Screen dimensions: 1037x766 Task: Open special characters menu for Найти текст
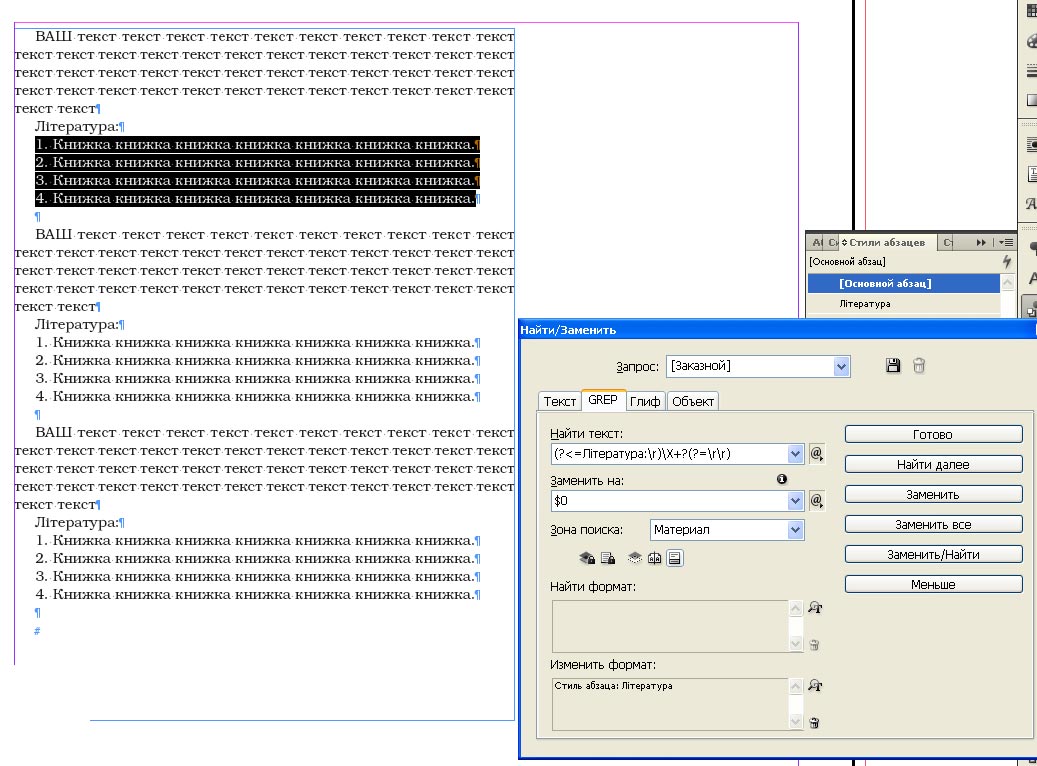point(816,454)
